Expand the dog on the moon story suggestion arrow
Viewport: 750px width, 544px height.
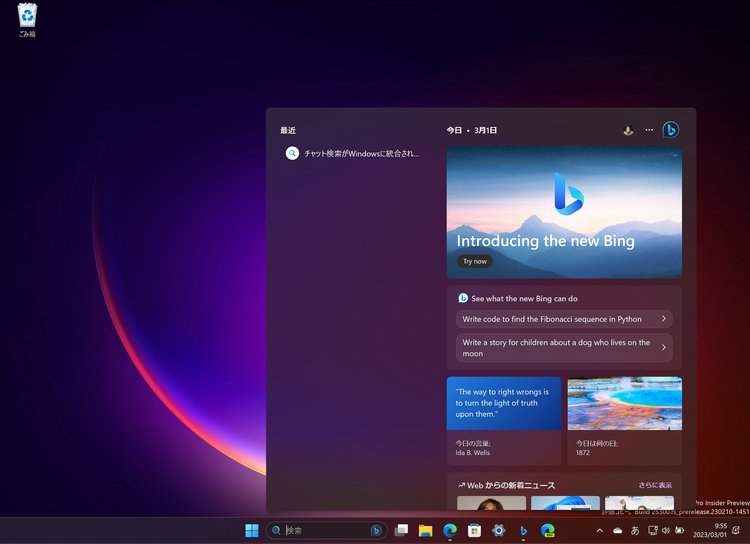coord(663,348)
